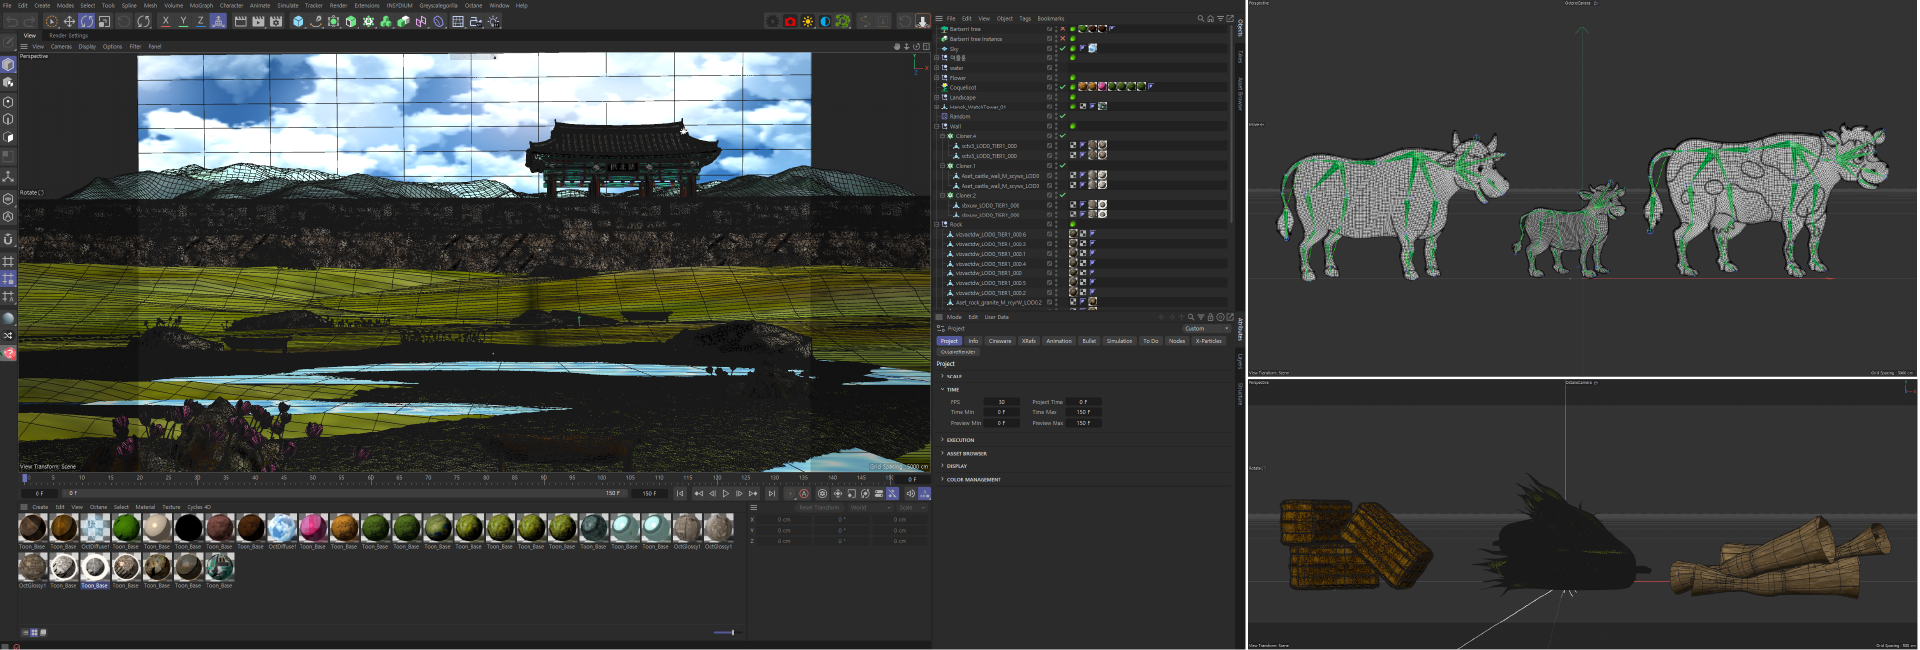
Task: Expand the EXECUTION attributes section
Action: pos(960,440)
